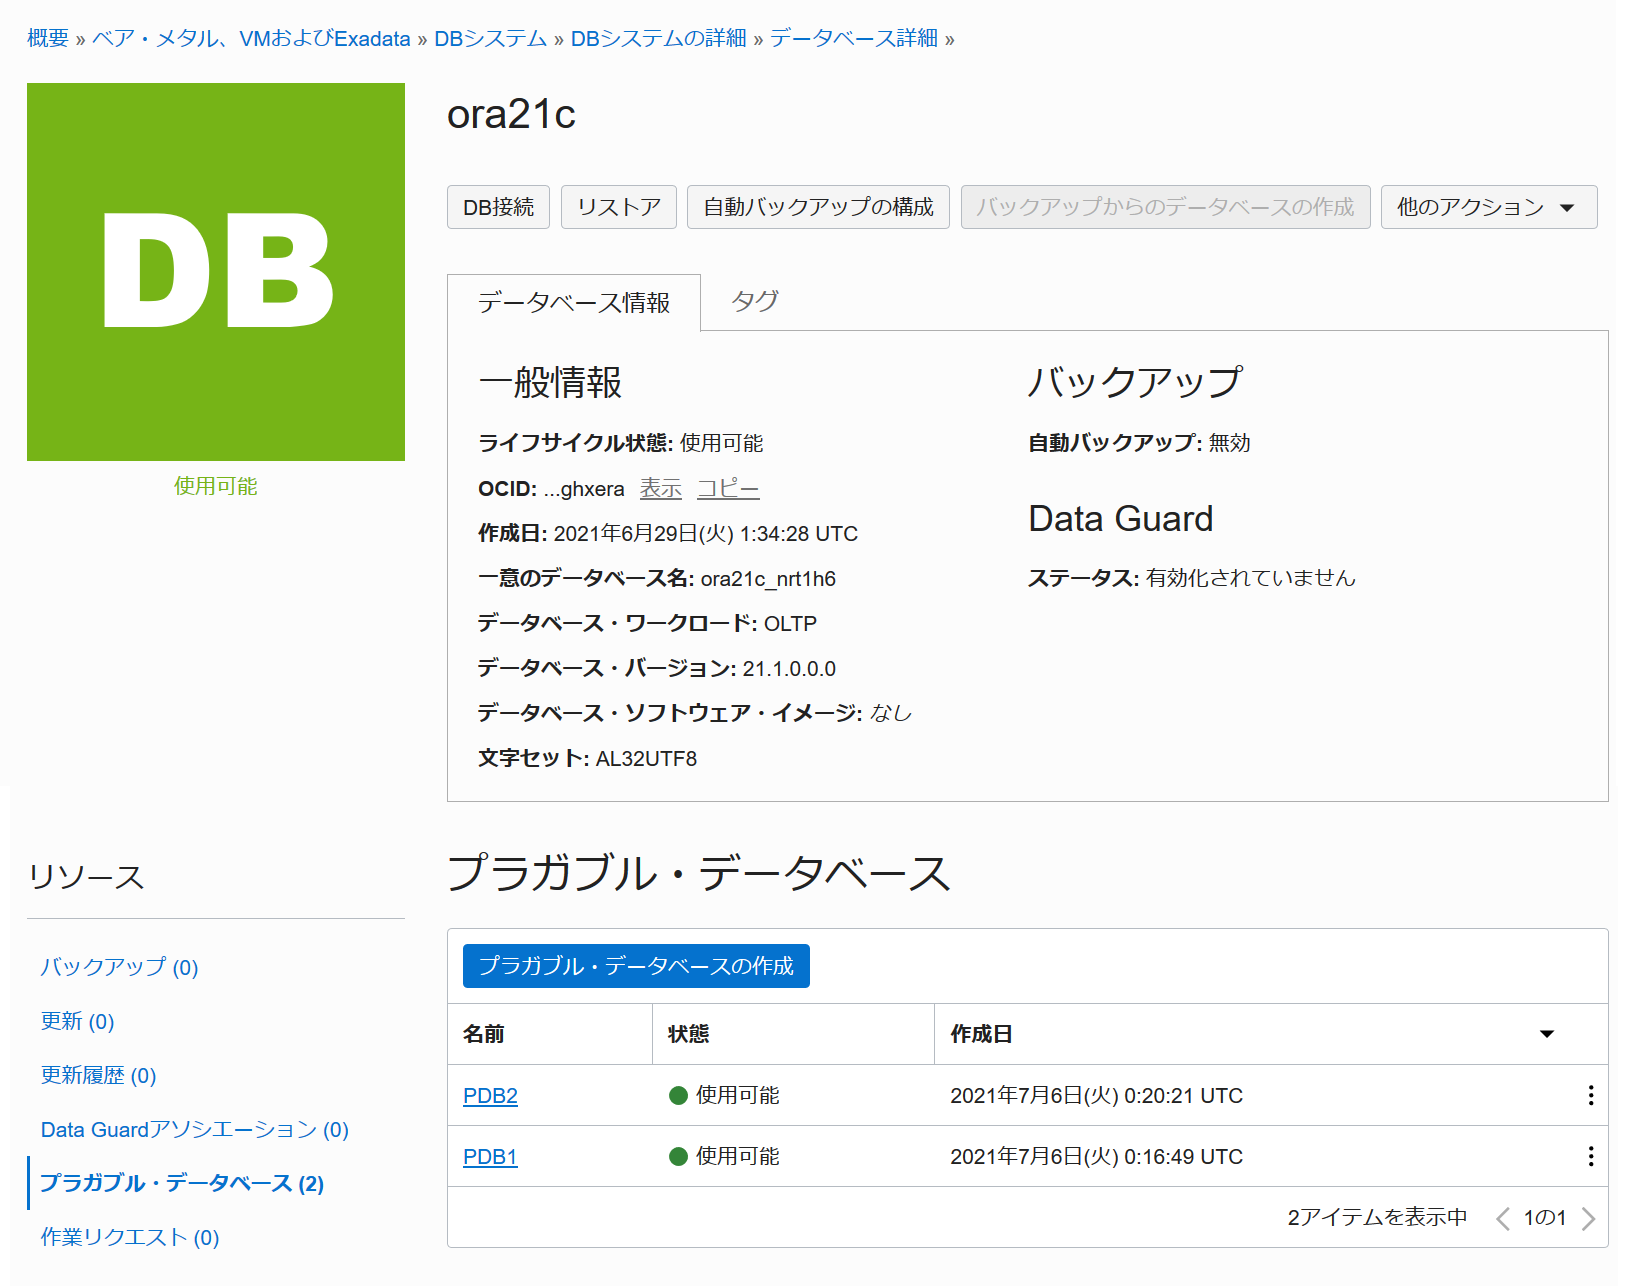Open the PDB2 pluggable database link

[490, 1096]
